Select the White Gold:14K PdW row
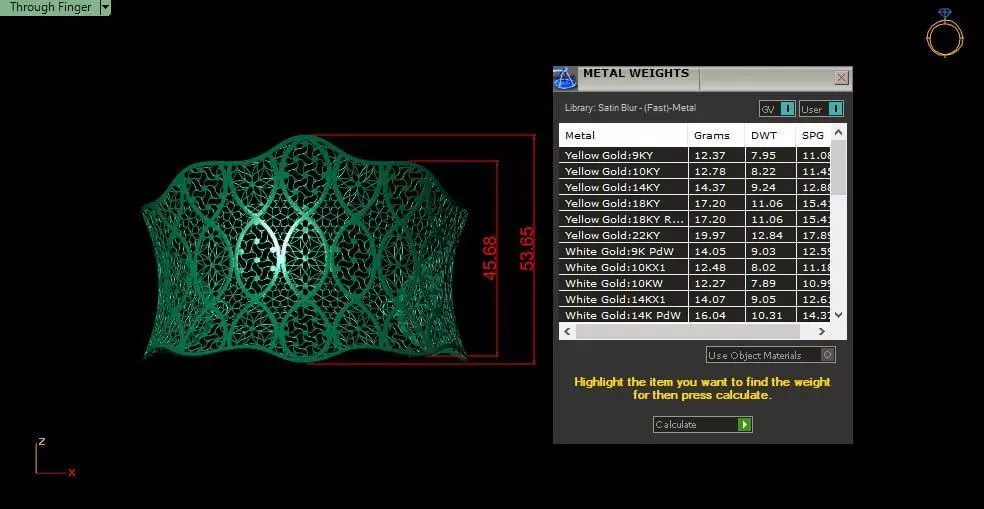Viewport: 984px width, 509px height. coord(695,315)
